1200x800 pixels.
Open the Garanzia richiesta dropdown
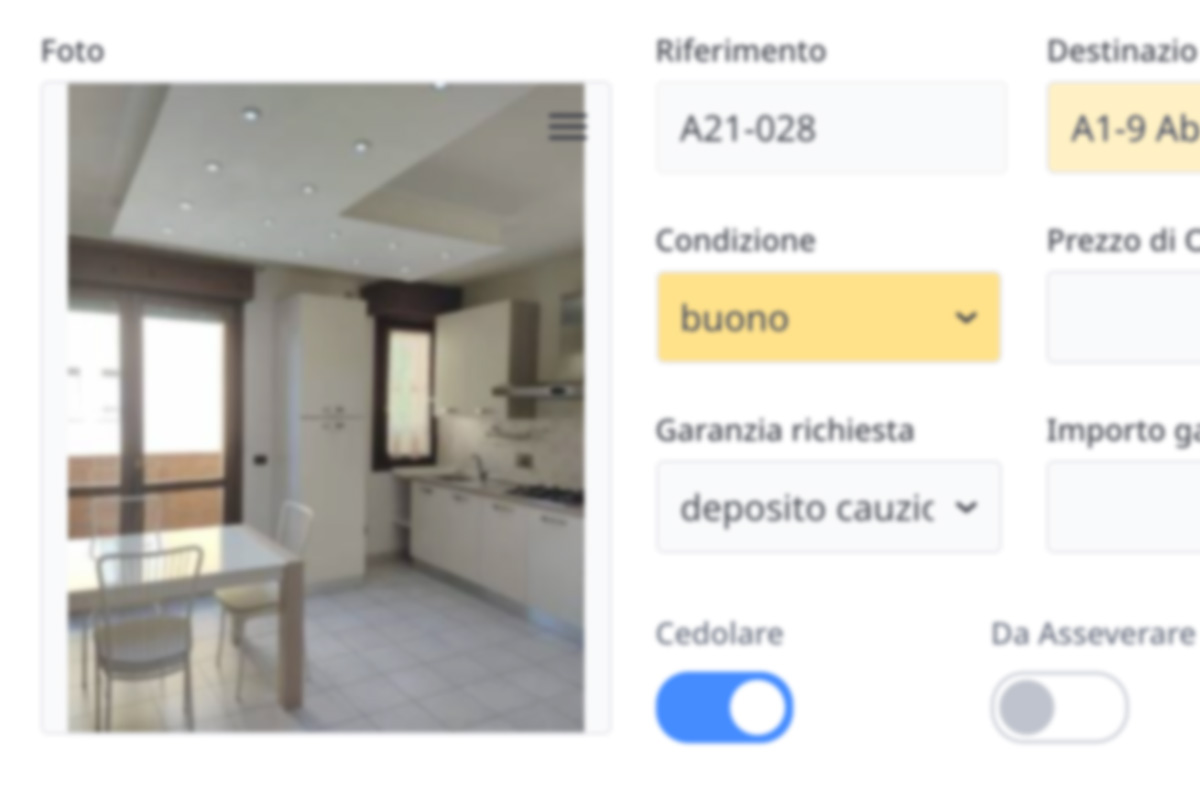(x=828, y=507)
